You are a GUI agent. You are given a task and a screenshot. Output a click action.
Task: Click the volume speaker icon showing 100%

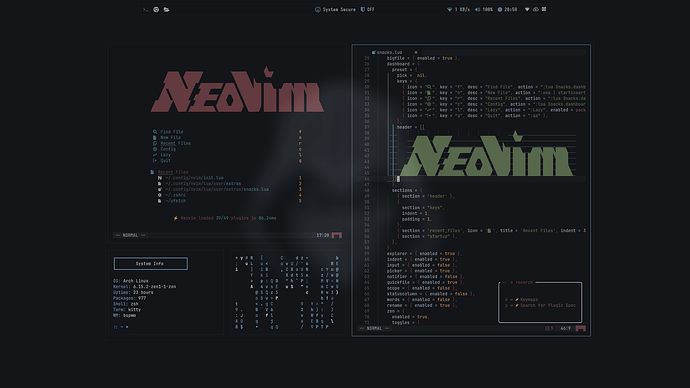tap(477, 9)
